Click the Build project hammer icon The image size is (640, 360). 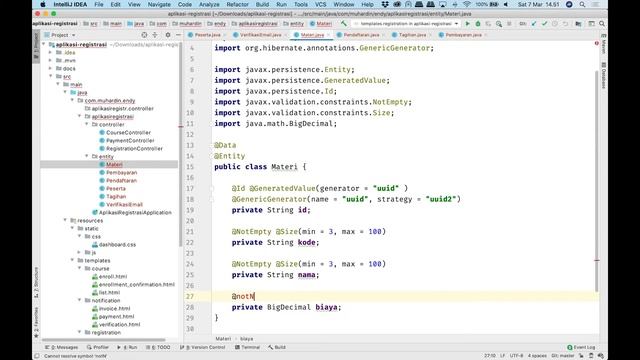pyautogui.click(x=344, y=24)
